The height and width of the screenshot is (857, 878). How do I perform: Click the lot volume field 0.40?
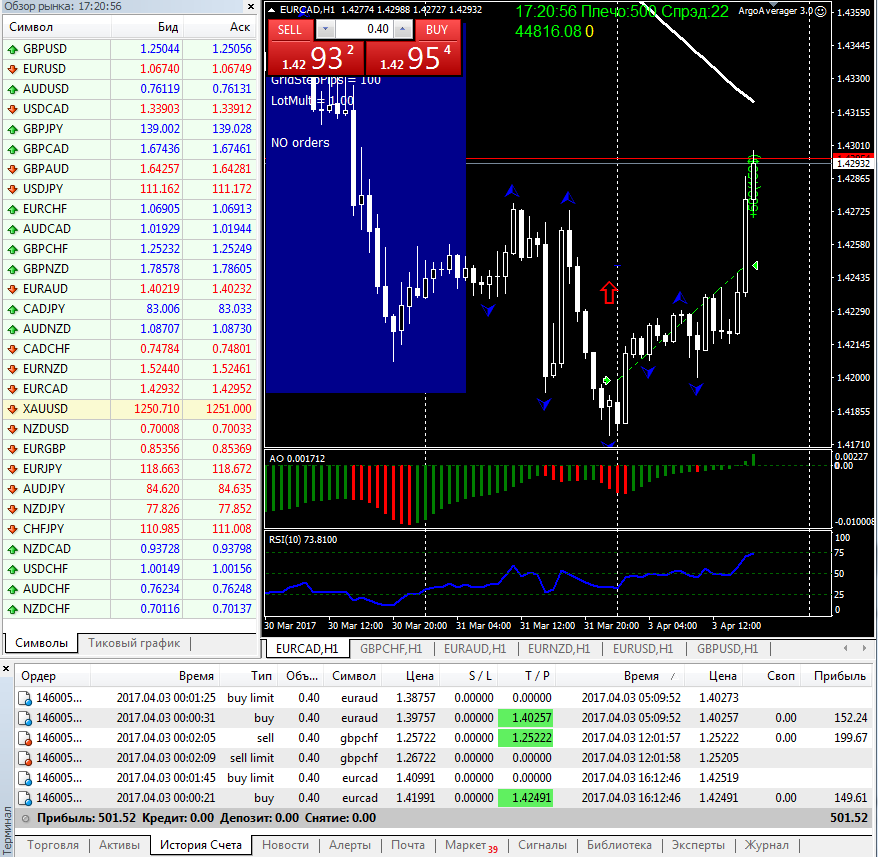pos(364,29)
